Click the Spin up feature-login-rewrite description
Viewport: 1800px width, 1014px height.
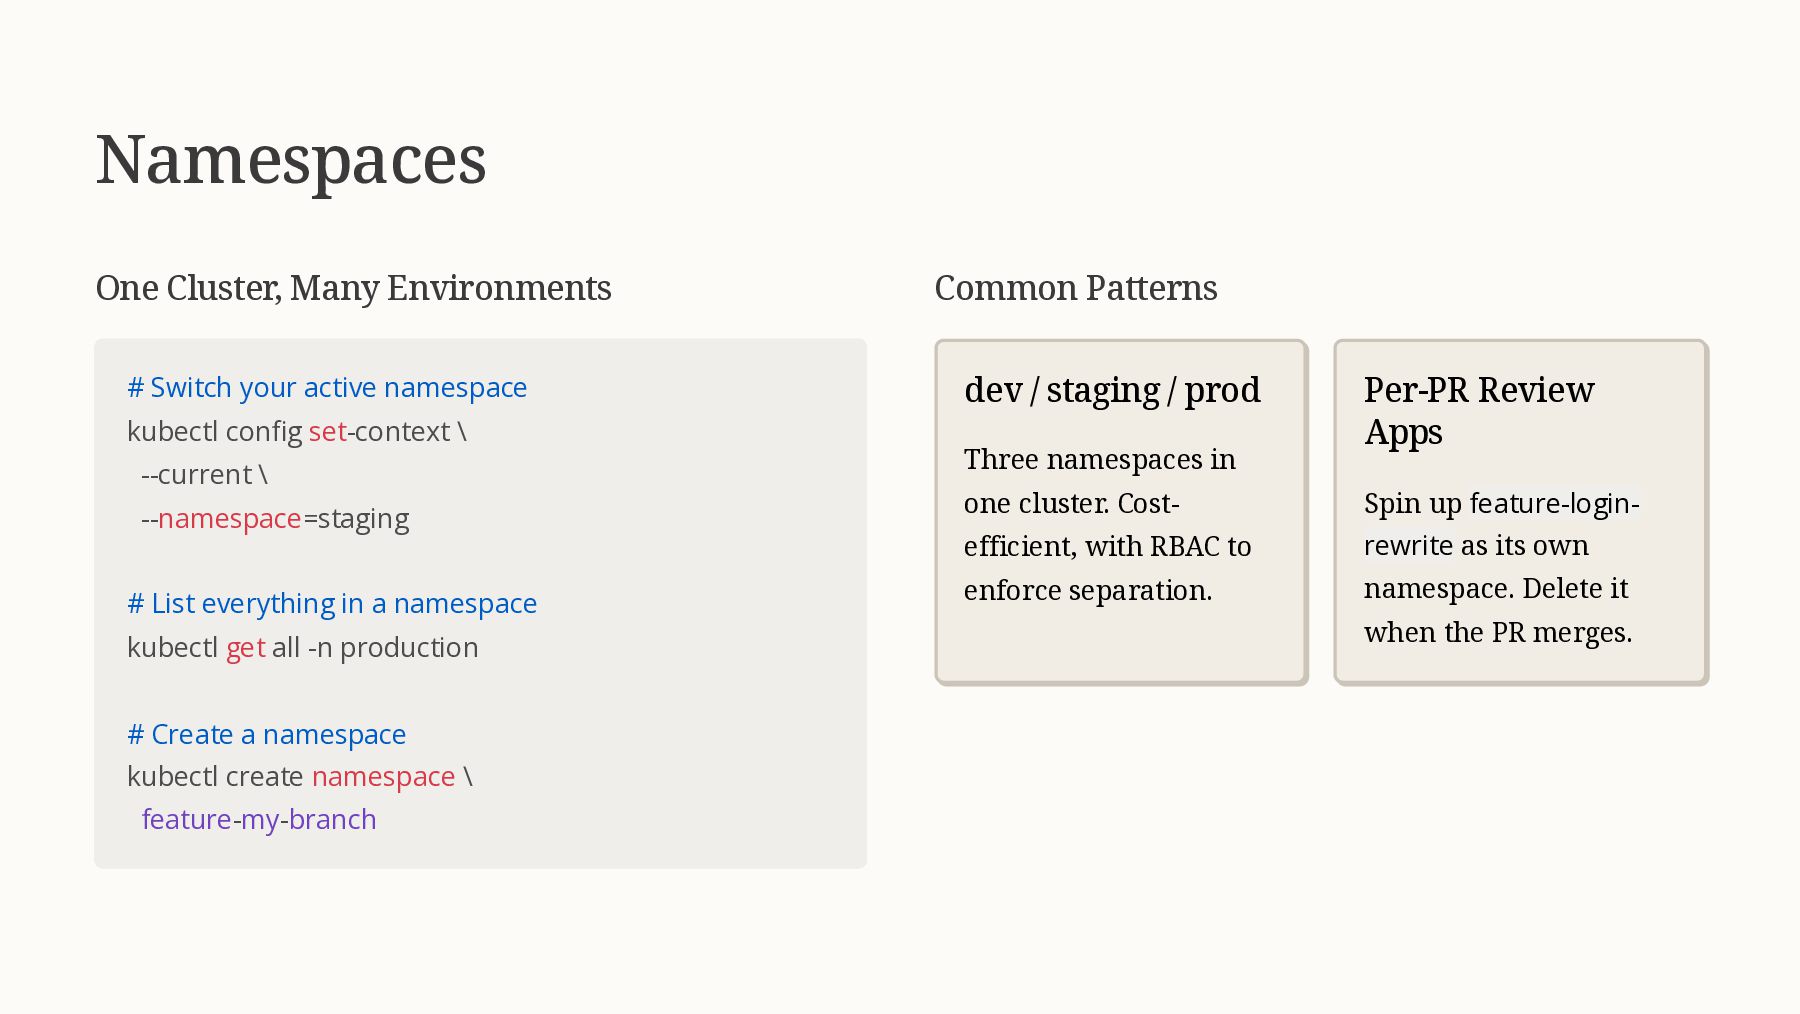[x=1502, y=567]
